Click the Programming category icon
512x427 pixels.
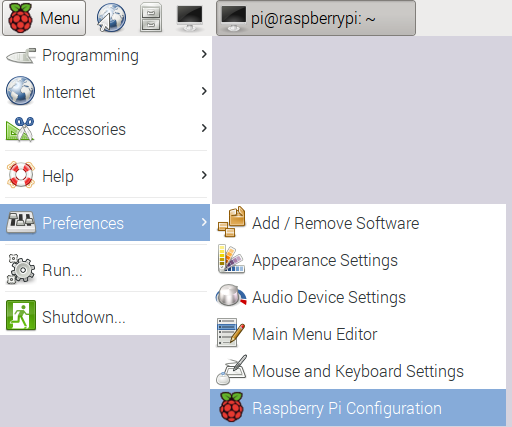click(21, 55)
